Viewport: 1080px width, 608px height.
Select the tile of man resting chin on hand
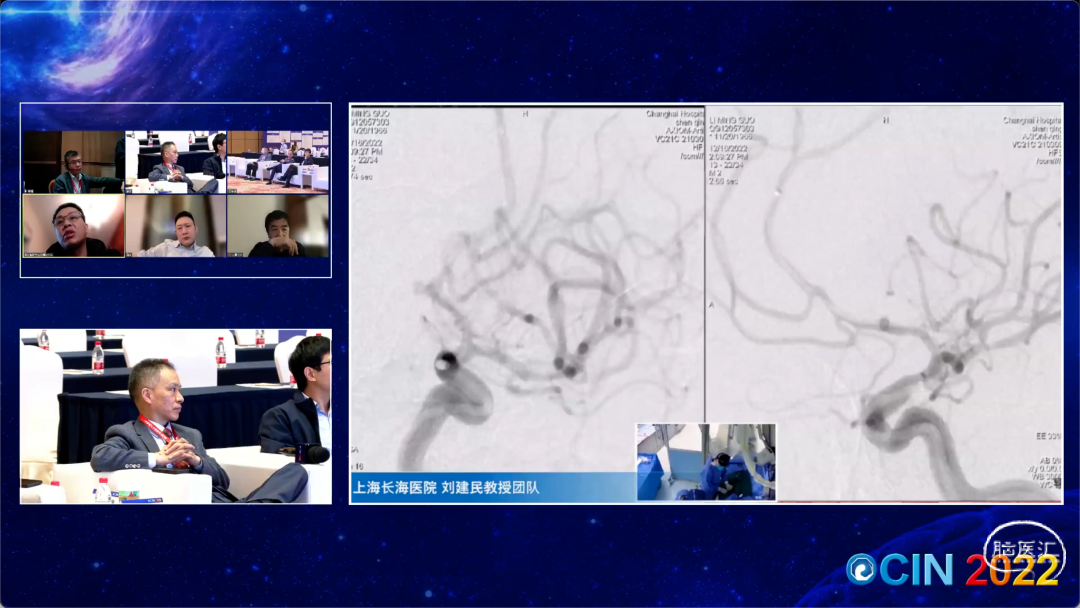coord(278,226)
